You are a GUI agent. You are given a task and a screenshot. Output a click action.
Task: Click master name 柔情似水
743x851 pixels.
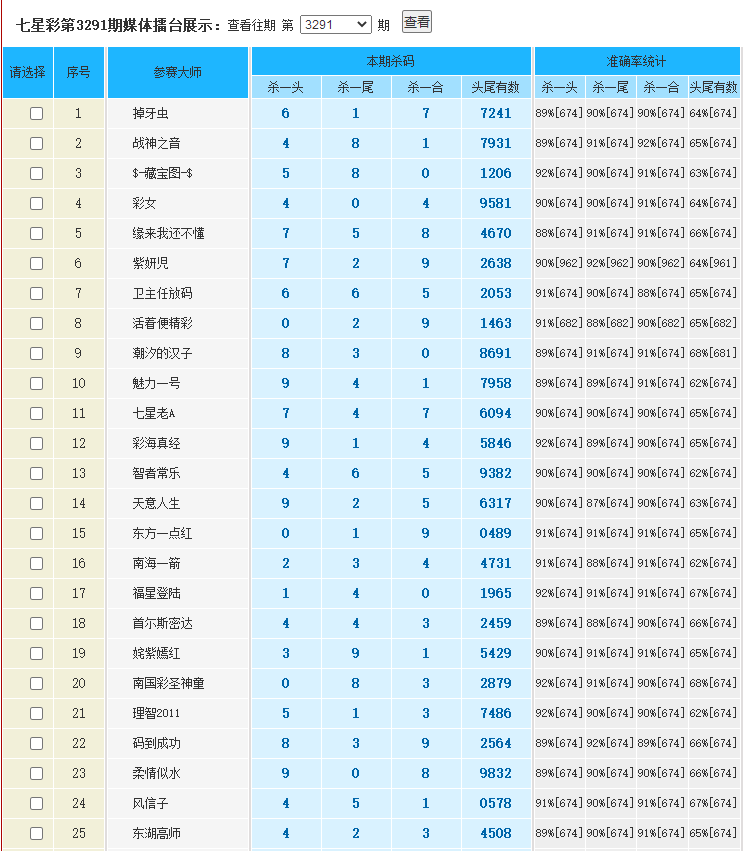point(156,774)
